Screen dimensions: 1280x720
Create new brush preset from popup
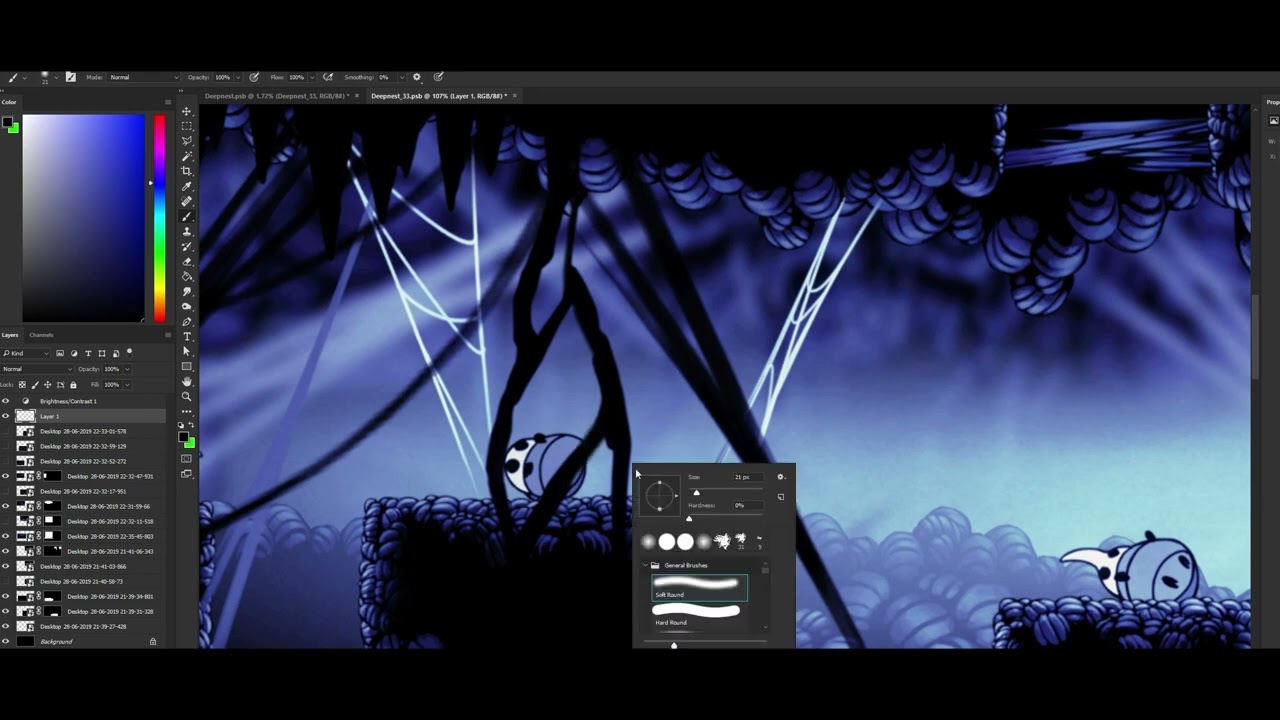[x=781, y=496]
